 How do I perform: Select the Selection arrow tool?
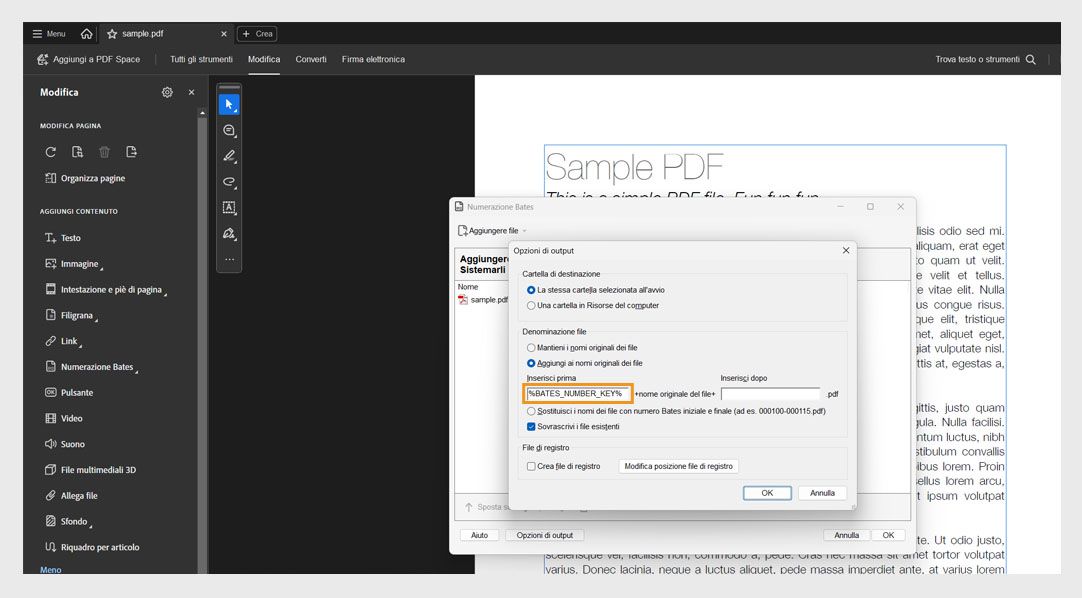[x=229, y=103]
